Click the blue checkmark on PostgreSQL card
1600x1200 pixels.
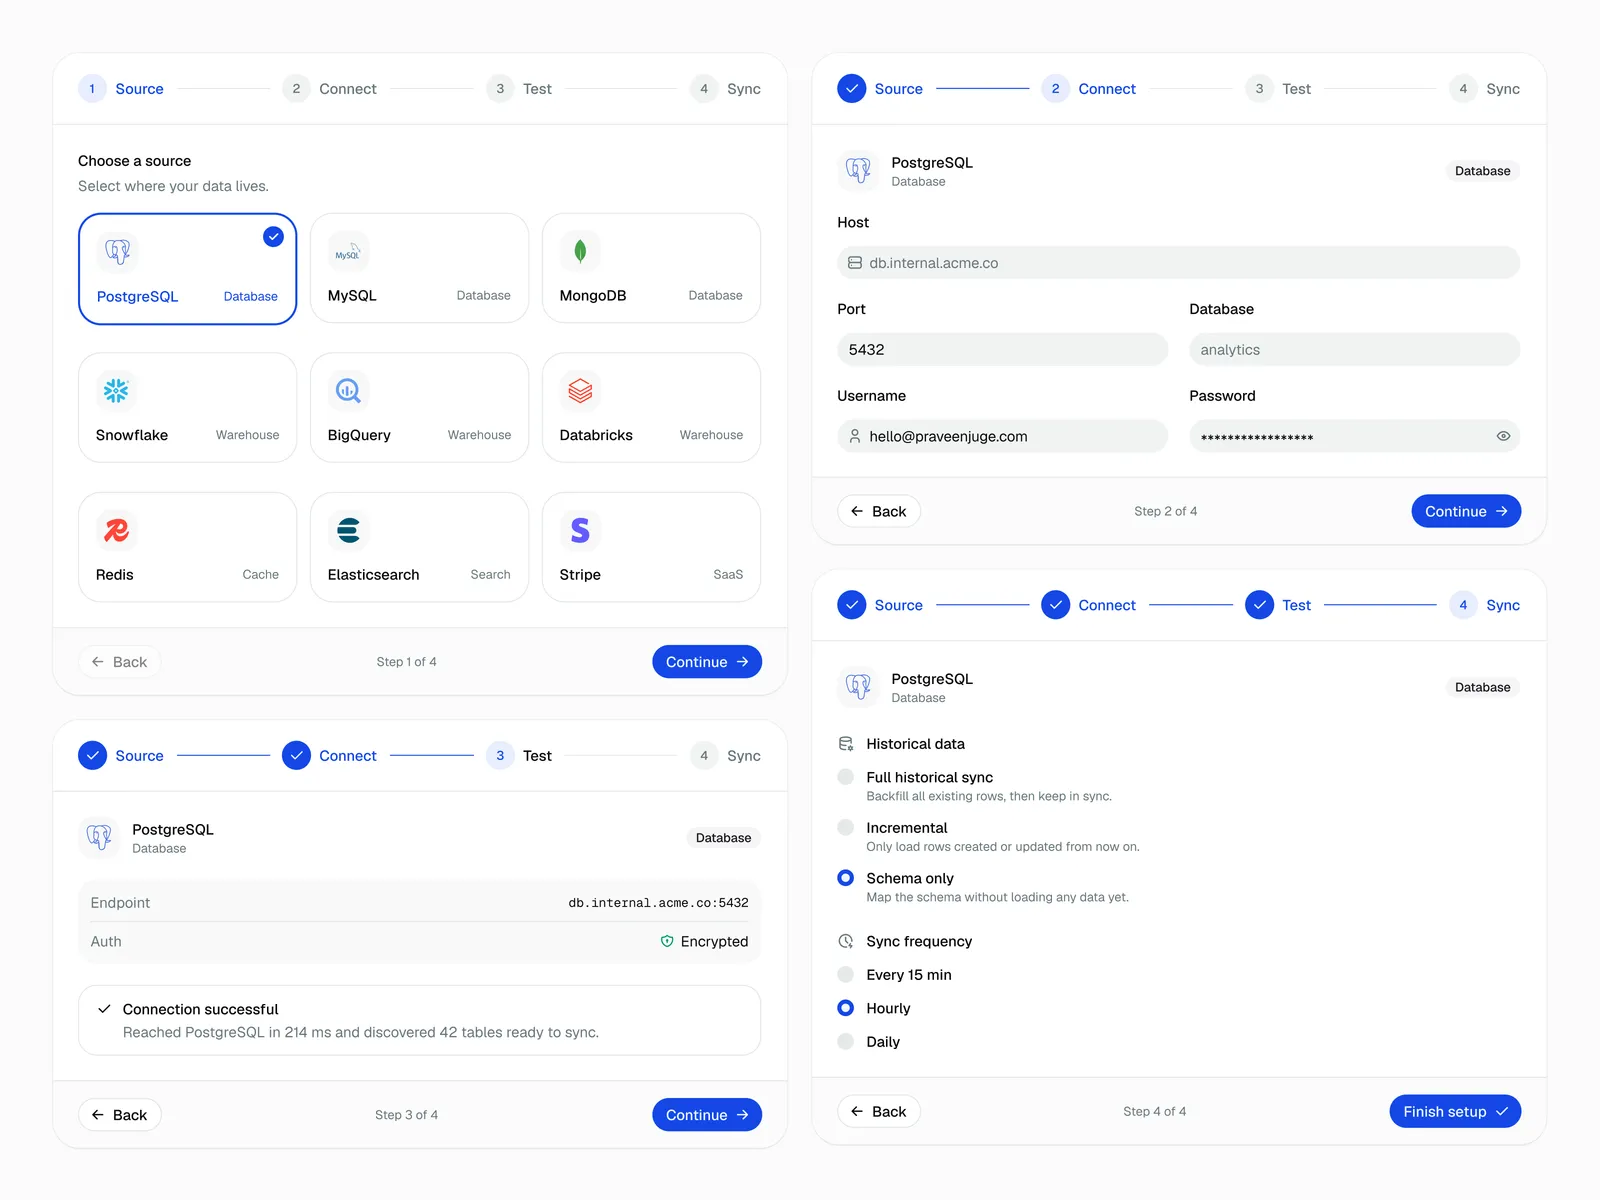click(273, 237)
